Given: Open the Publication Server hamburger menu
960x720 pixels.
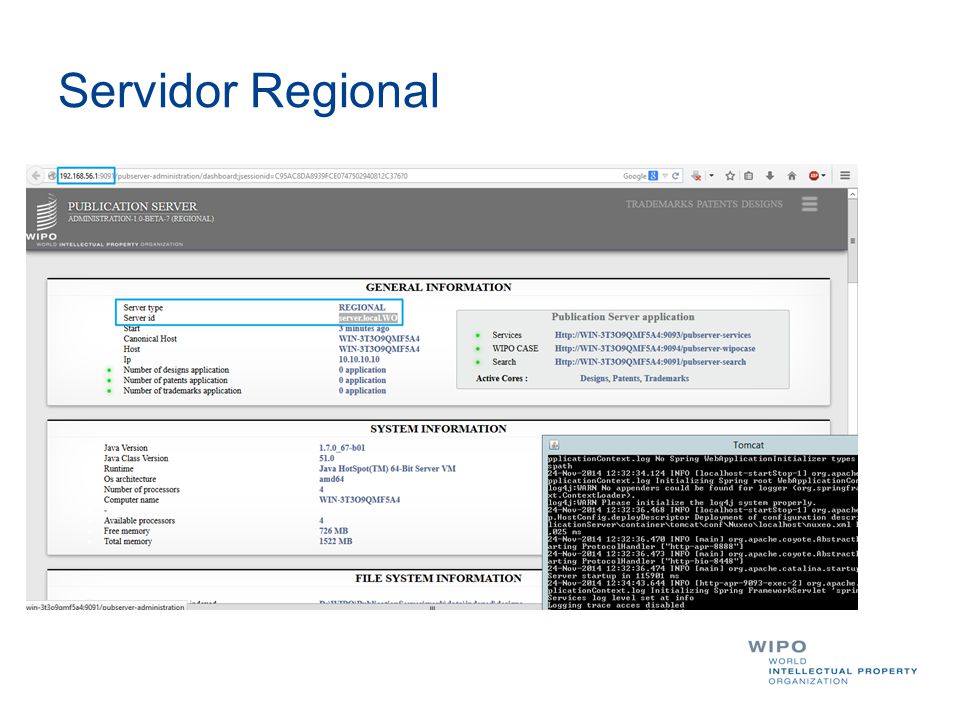Looking at the screenshot, I should click(809, 204).
